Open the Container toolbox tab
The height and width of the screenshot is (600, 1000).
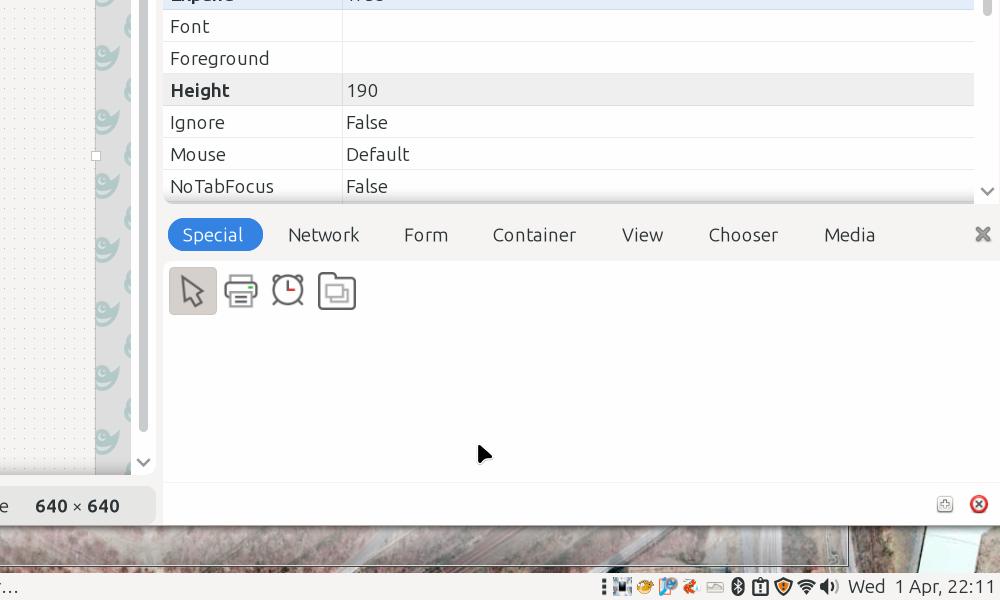click(534, 235)
